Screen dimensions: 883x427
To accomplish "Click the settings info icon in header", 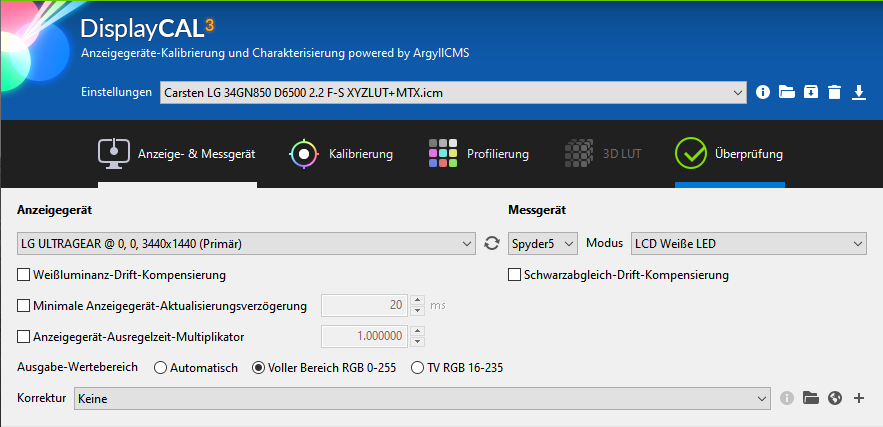I will coord(762,92).
